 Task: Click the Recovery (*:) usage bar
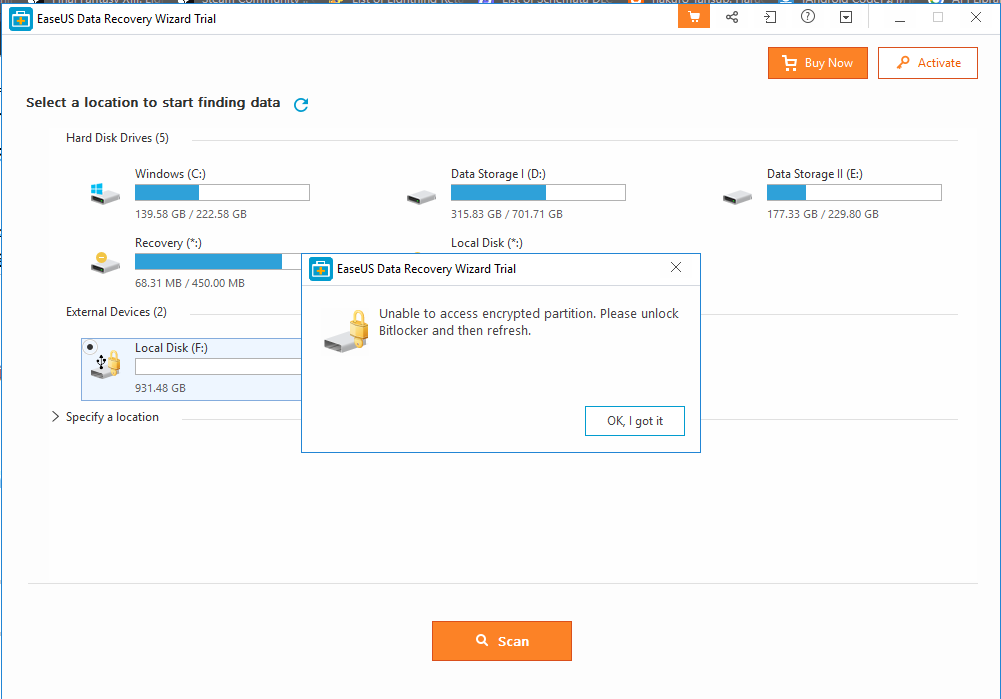(218, 261)
